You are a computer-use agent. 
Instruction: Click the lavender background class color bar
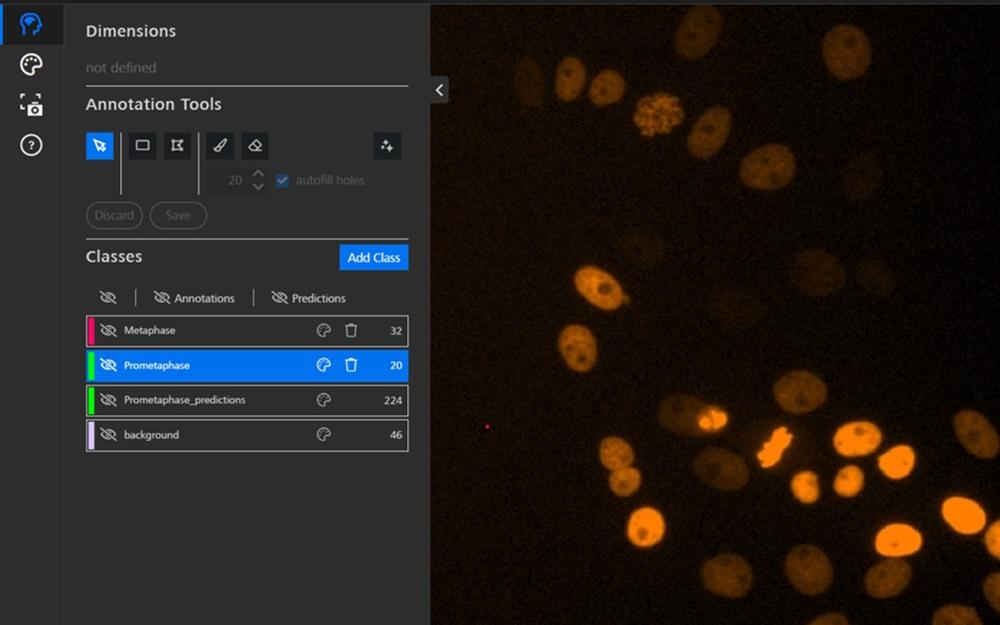pyautogui.click(x=91, y=436)
